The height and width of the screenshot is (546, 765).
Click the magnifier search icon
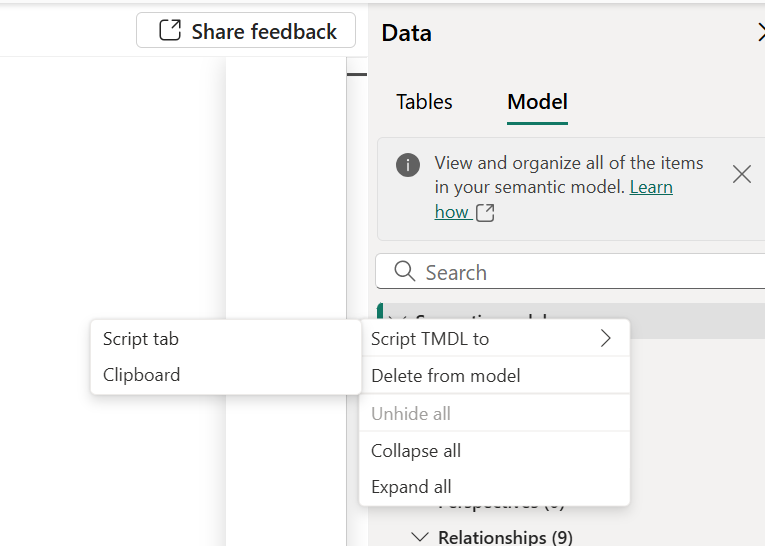405,272
